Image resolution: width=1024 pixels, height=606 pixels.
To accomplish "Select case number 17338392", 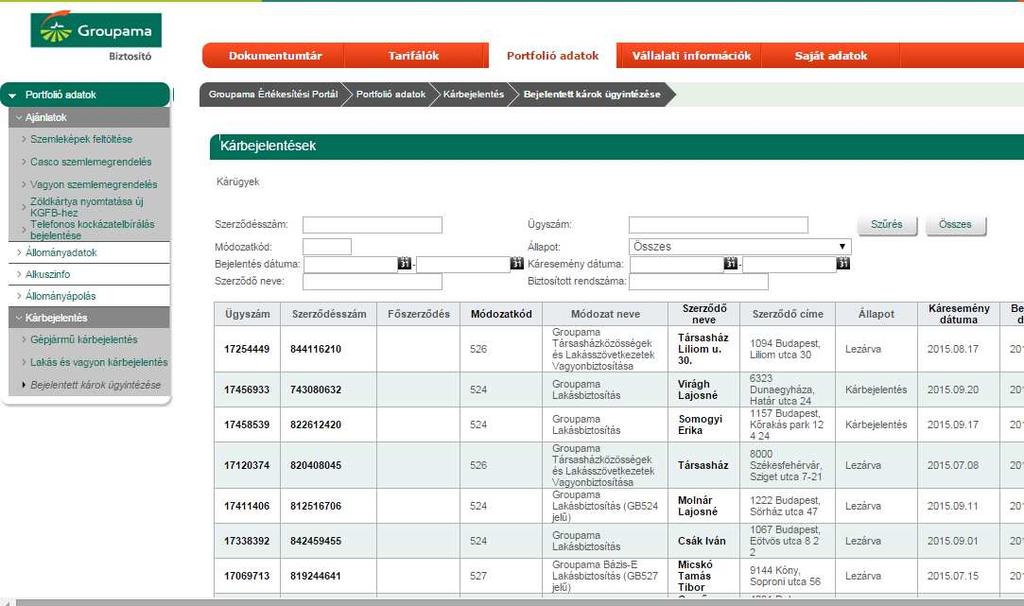I will click(247, 541).
